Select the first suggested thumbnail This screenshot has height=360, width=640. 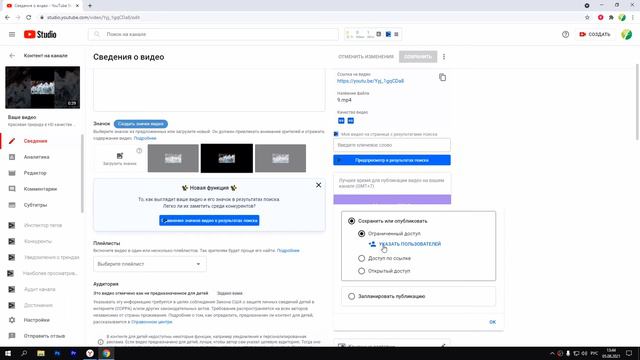coord(173,158)
